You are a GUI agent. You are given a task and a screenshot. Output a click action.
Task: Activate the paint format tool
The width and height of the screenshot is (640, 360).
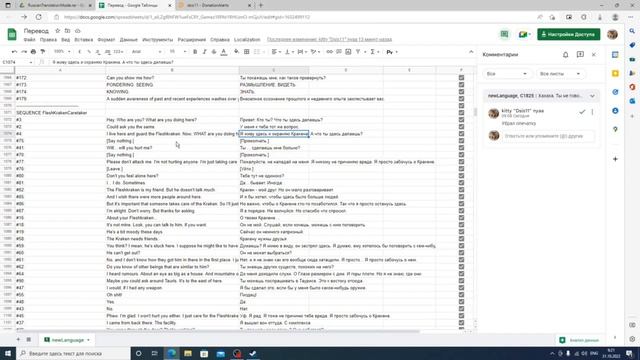click(x=42, y=52)
